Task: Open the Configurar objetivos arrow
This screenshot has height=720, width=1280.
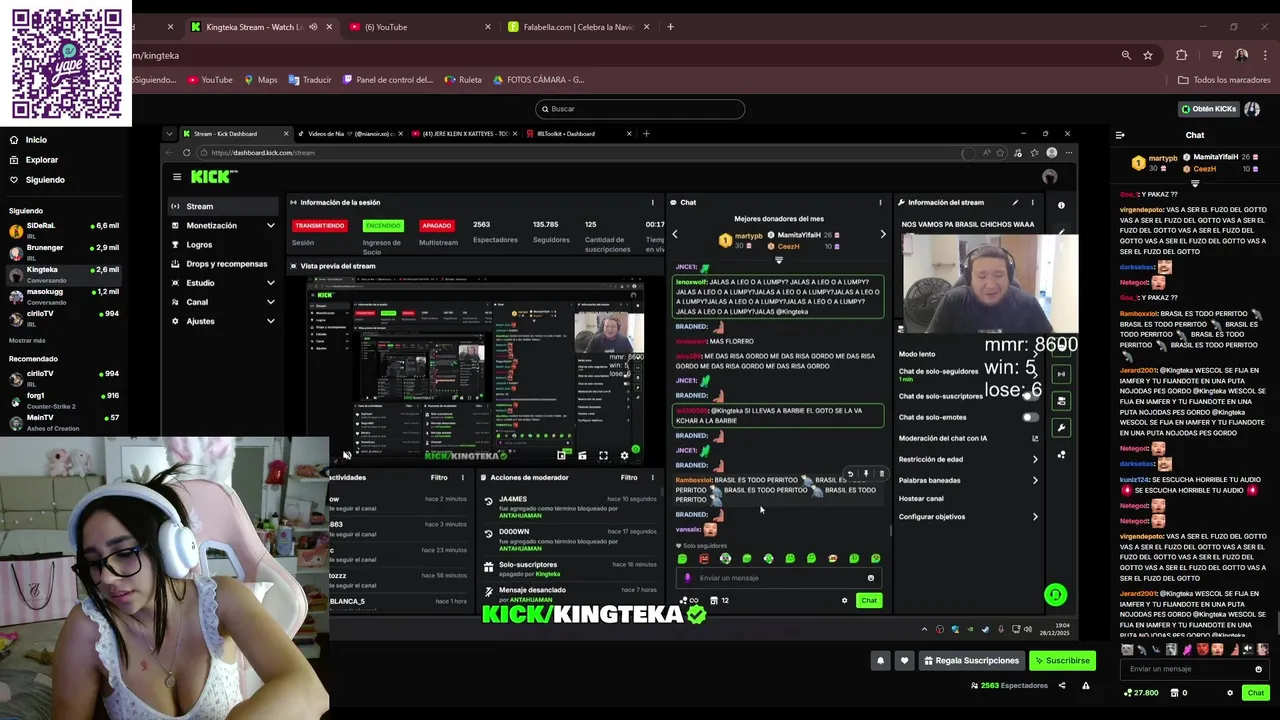Action: coord(1035,517)
